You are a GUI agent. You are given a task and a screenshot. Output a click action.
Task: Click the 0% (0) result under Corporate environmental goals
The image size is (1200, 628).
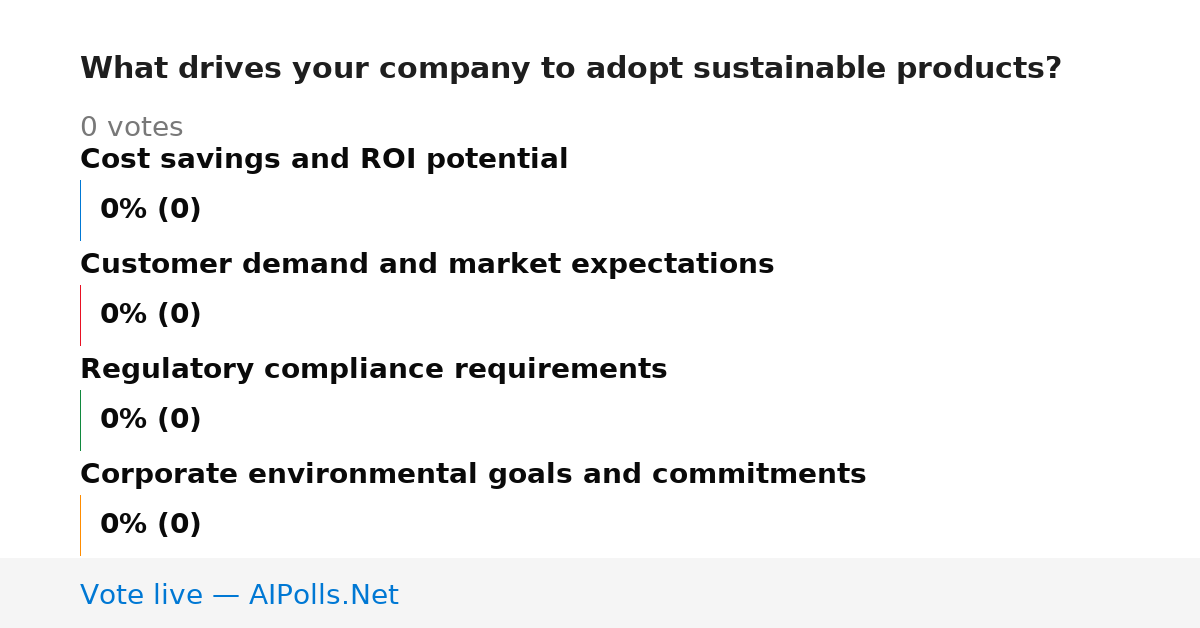click(151, 525)
